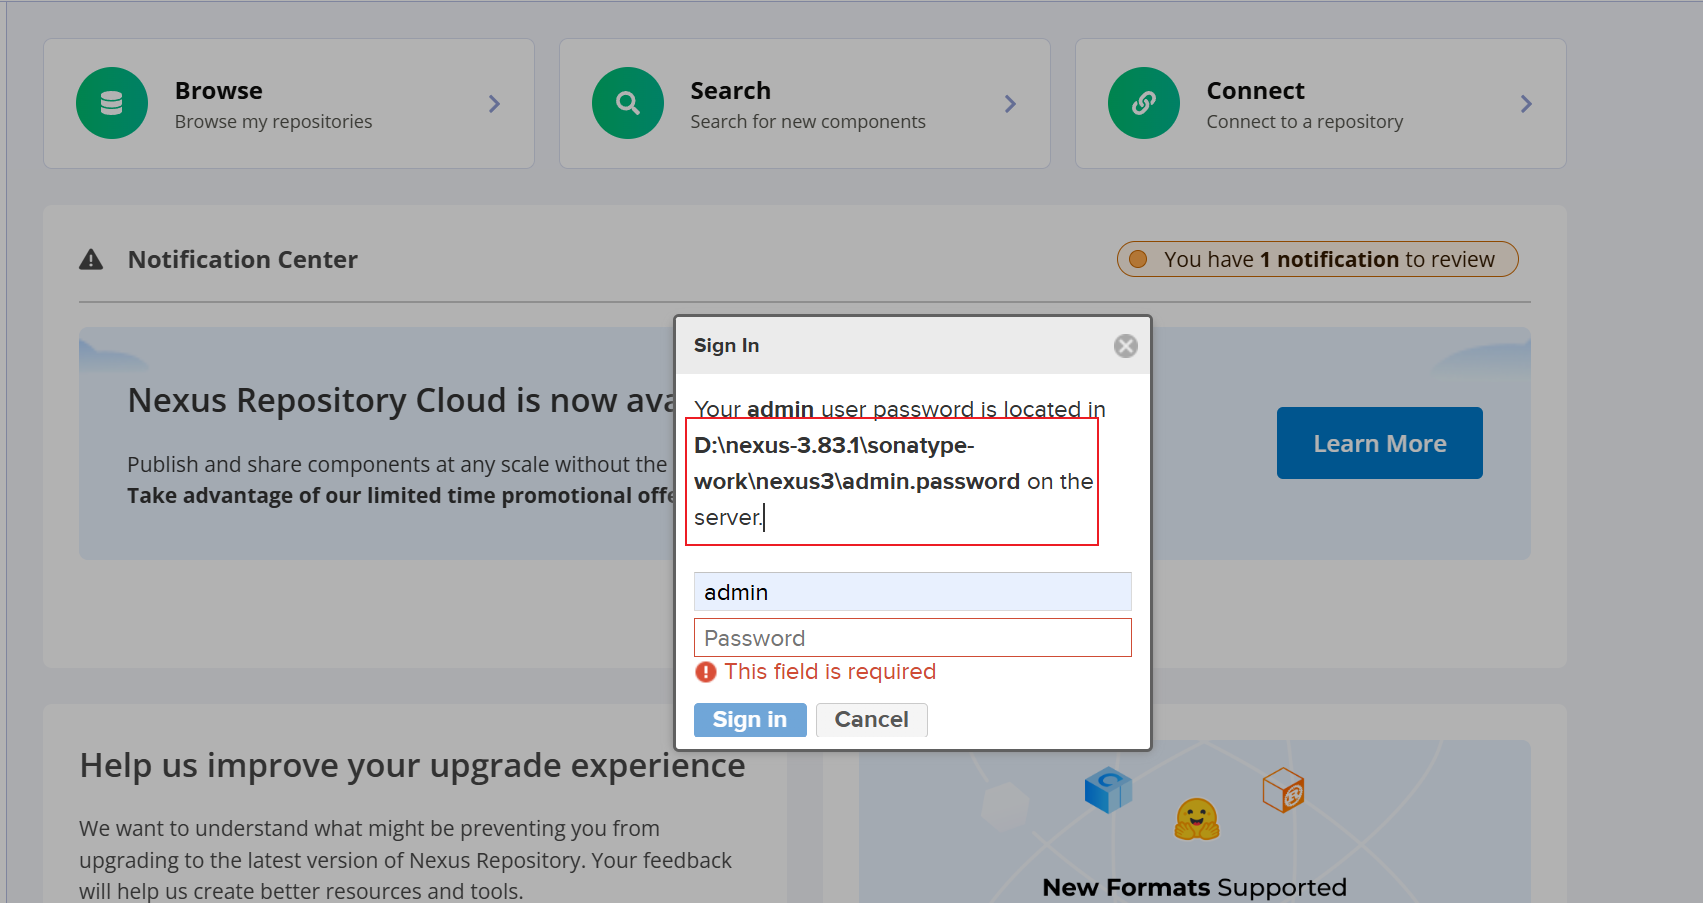This screenshot has height=903, width=1703.
Task: Open the 1 notification to review badge
Action: [1318, 259]
